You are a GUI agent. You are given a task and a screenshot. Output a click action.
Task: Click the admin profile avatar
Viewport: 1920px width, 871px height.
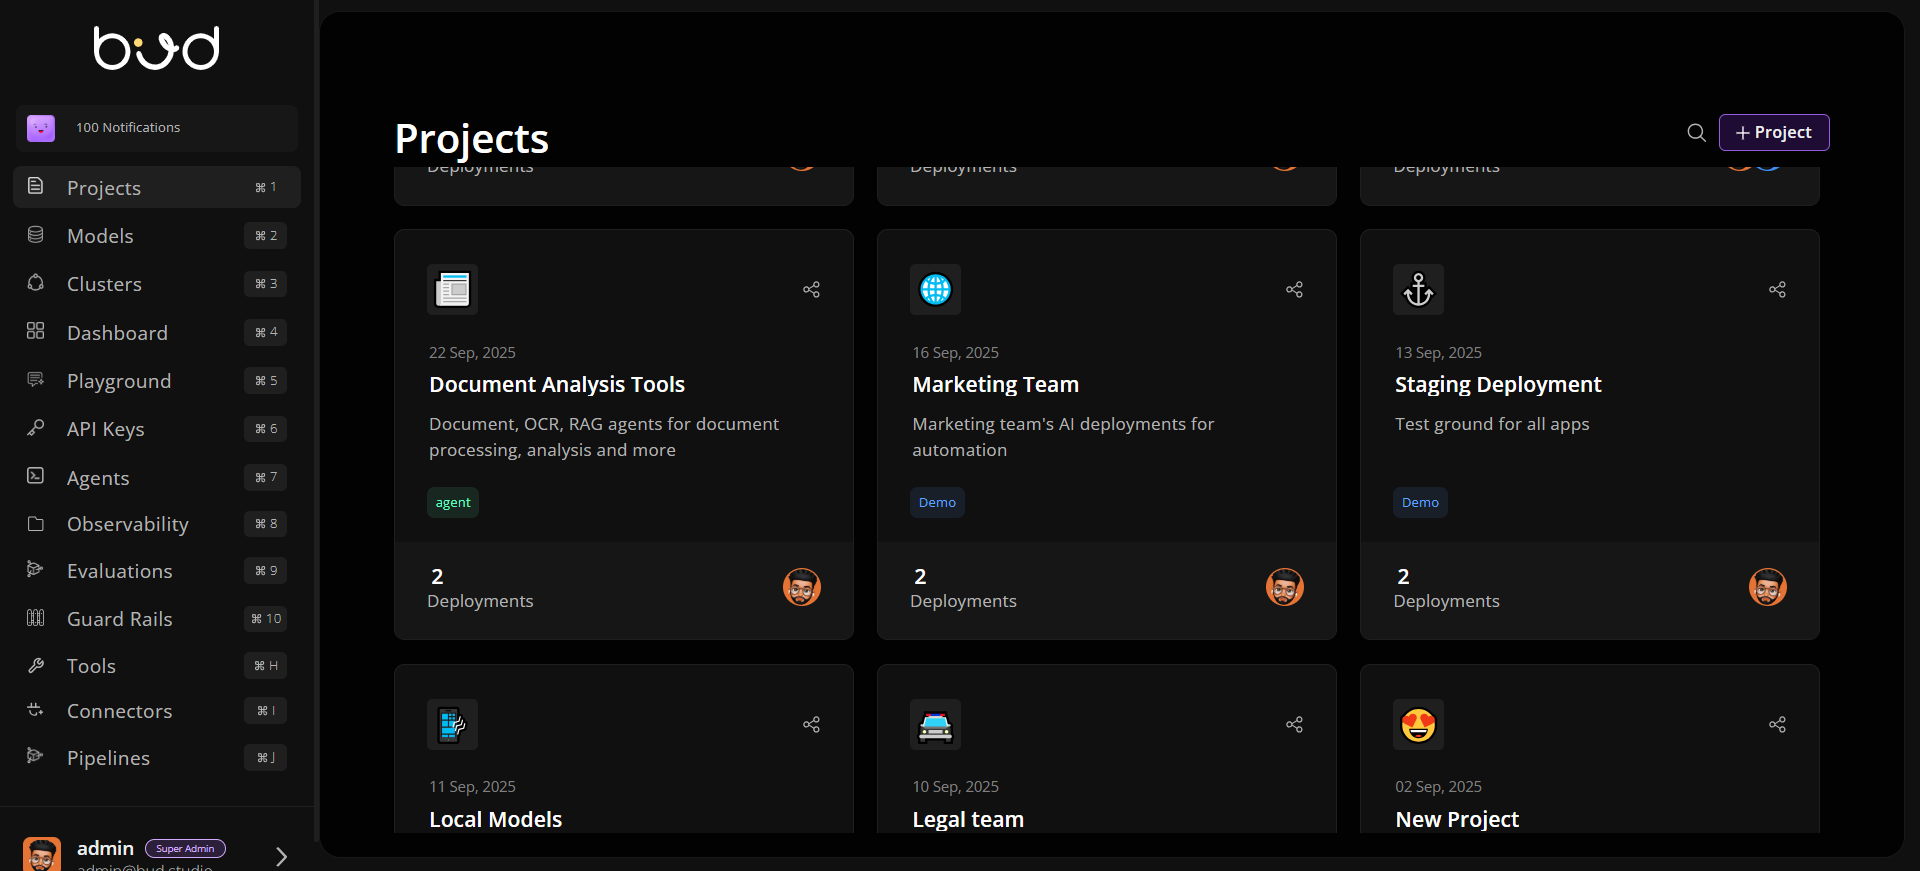click(42, 854)
